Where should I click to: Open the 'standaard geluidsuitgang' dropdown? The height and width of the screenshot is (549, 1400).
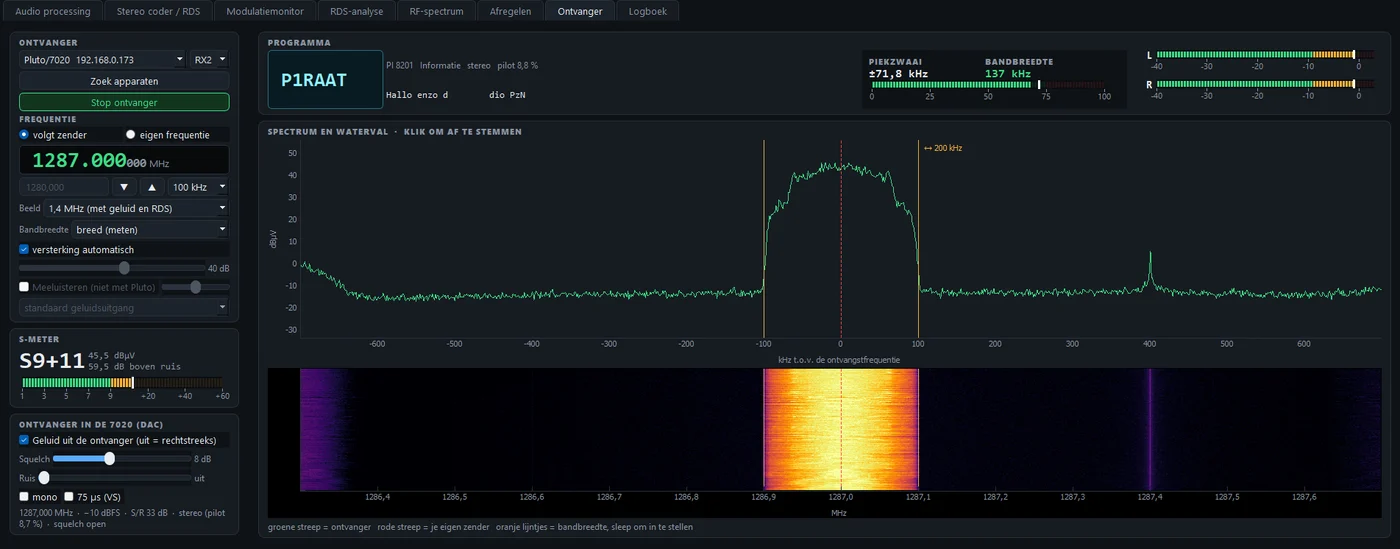click(124, 308)
